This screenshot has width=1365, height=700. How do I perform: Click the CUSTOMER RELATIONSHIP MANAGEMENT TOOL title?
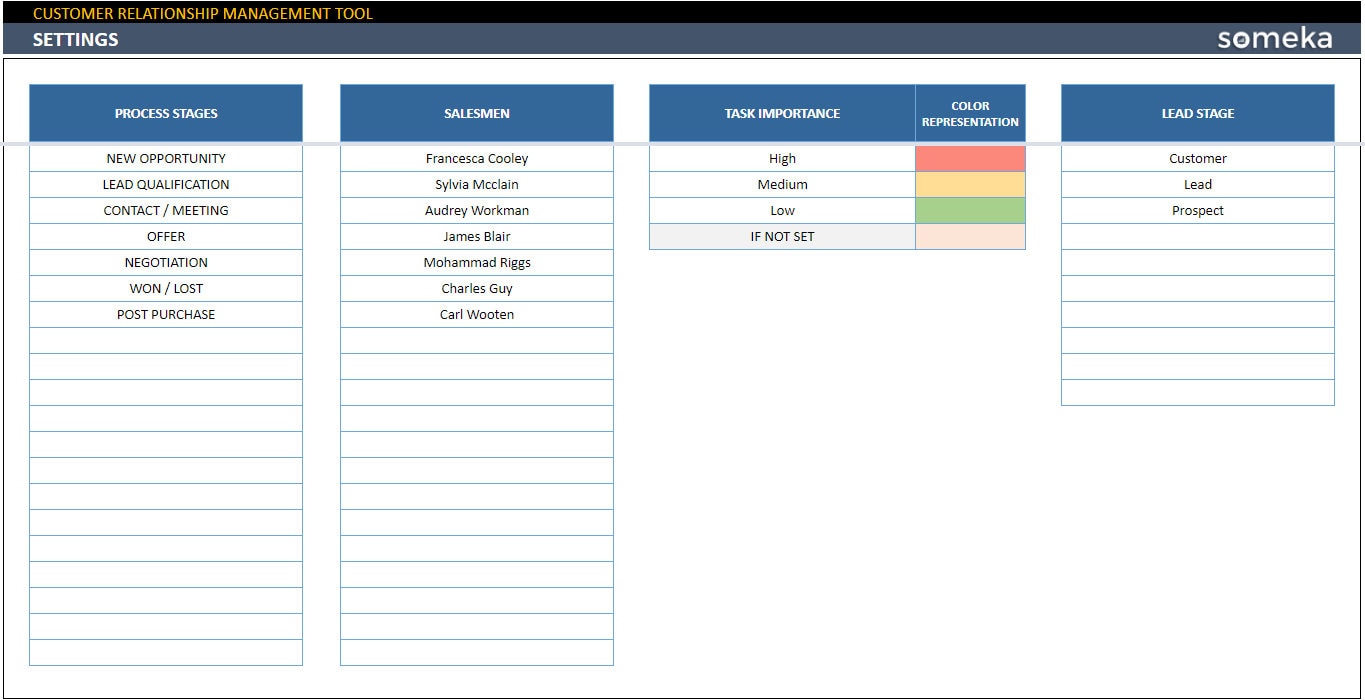coord(205,13)
